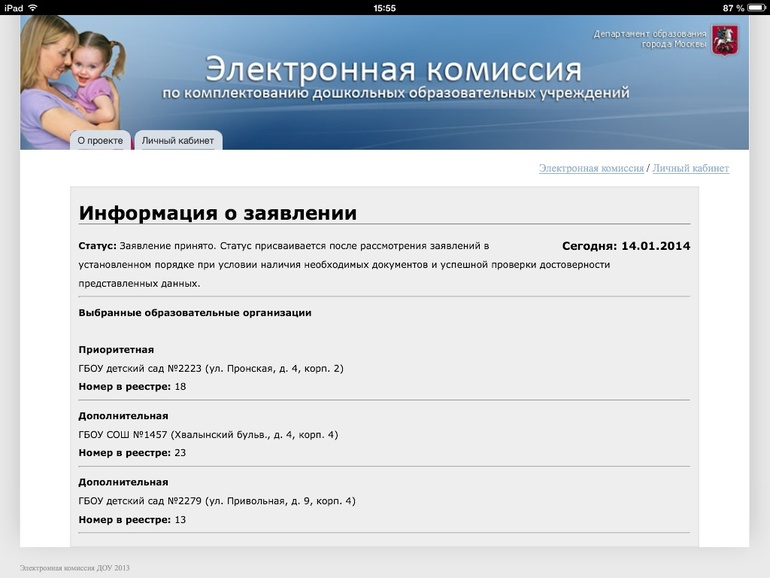Click 'Номер в реестре: 18' line

132,386
